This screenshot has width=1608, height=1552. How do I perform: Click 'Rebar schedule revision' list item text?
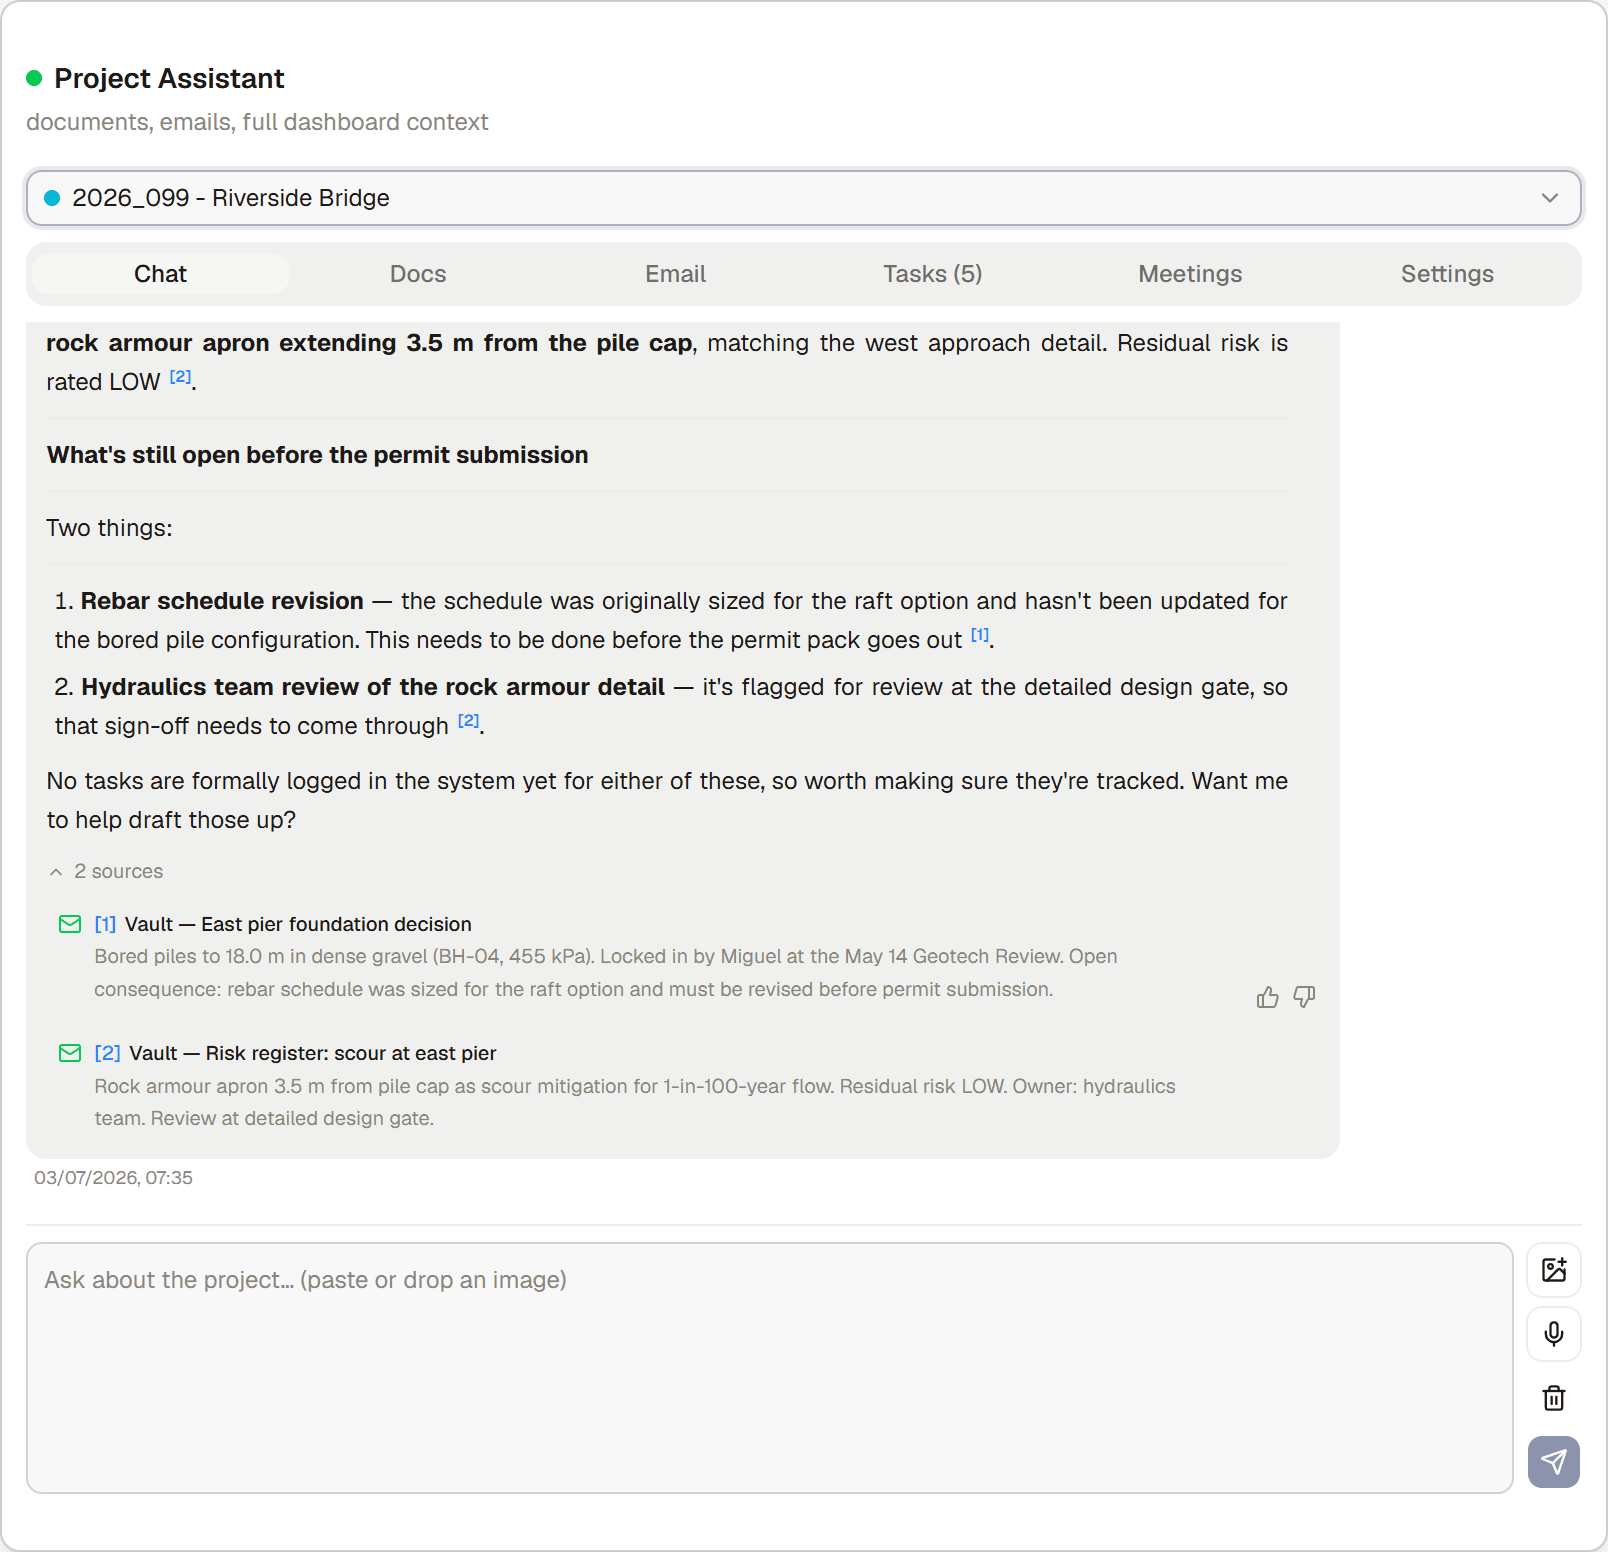pos(222,601)
